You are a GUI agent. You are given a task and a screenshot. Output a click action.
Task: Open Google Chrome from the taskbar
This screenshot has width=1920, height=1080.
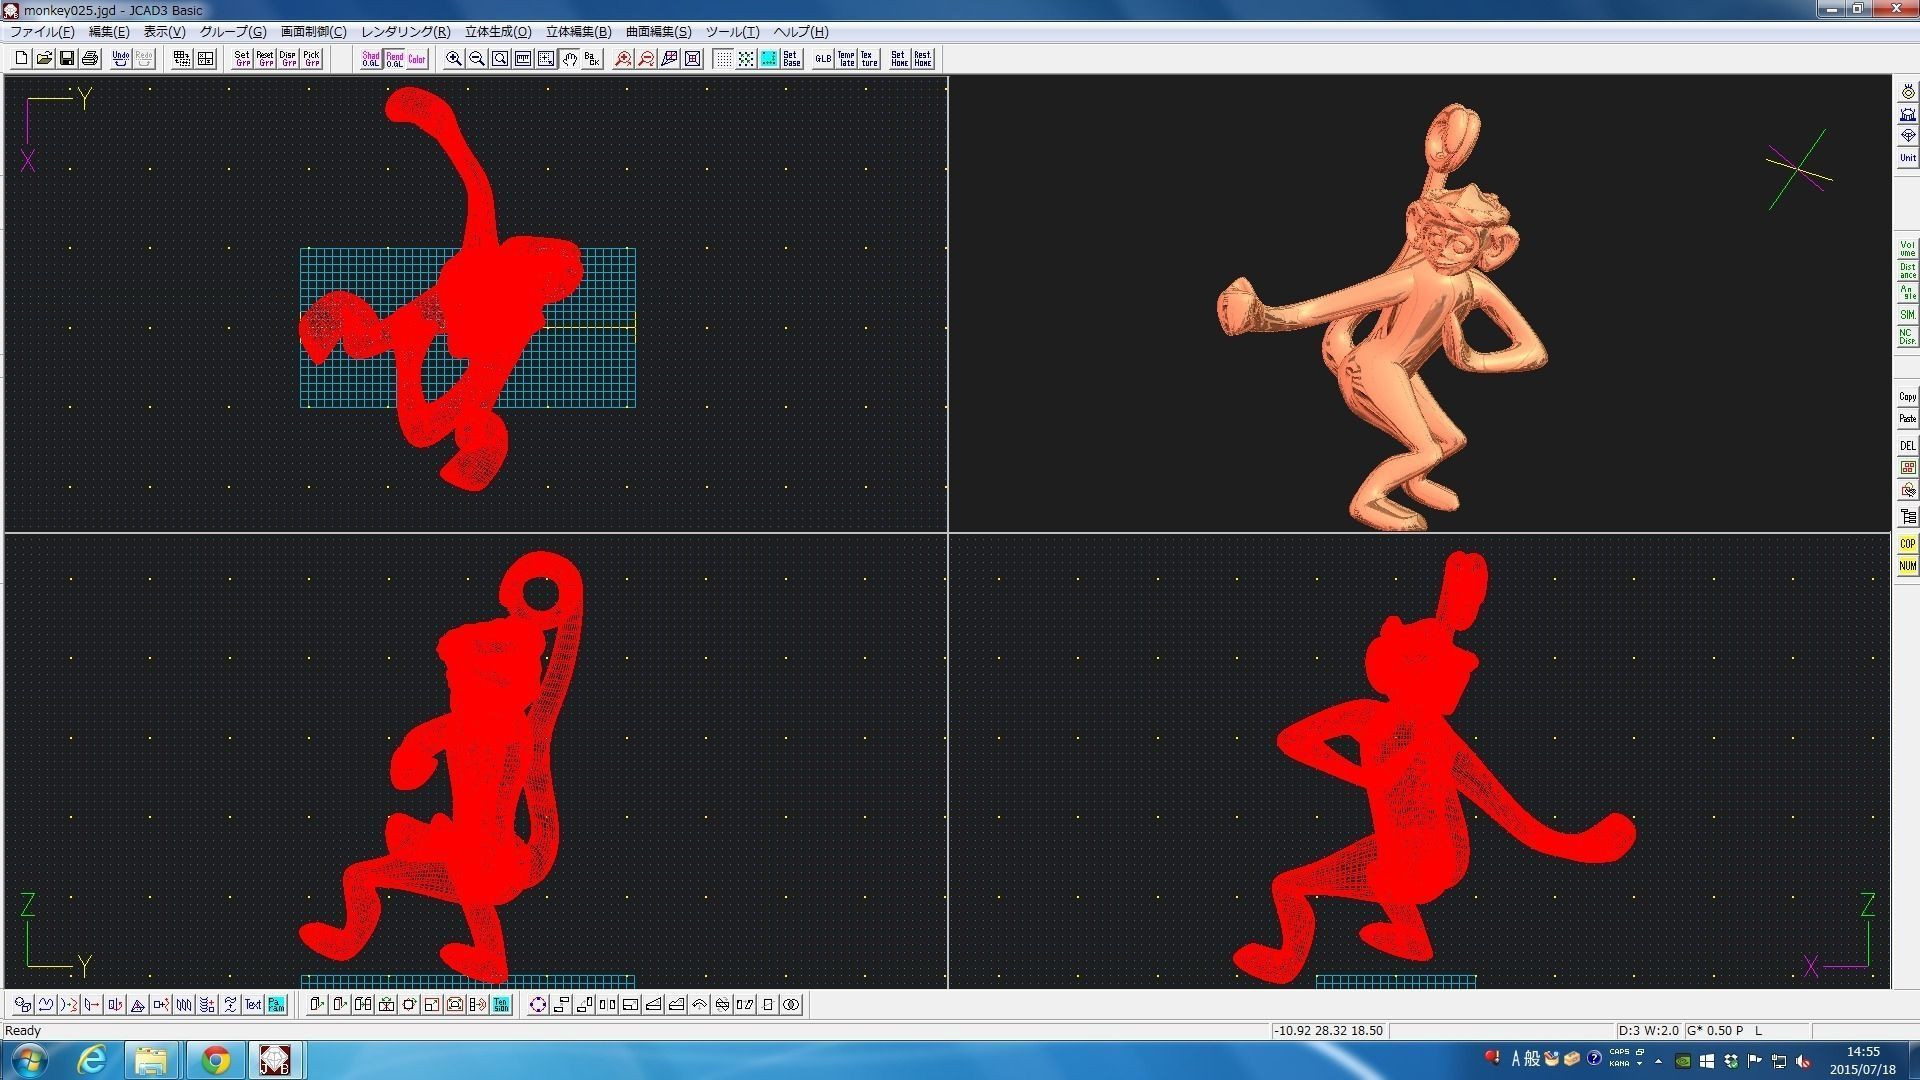pos(215,1060)
